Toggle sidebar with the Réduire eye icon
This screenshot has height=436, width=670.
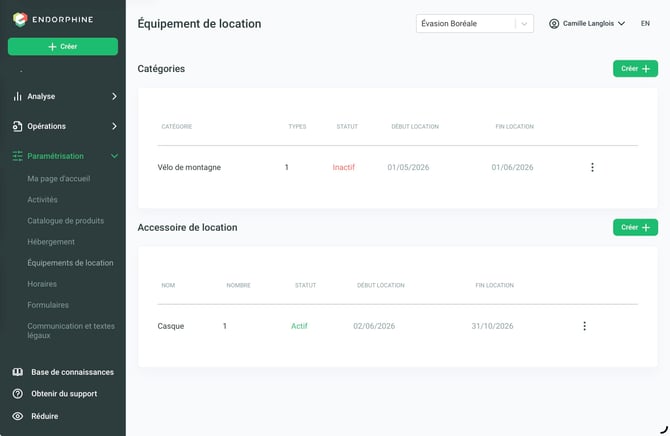coord(18,416)
